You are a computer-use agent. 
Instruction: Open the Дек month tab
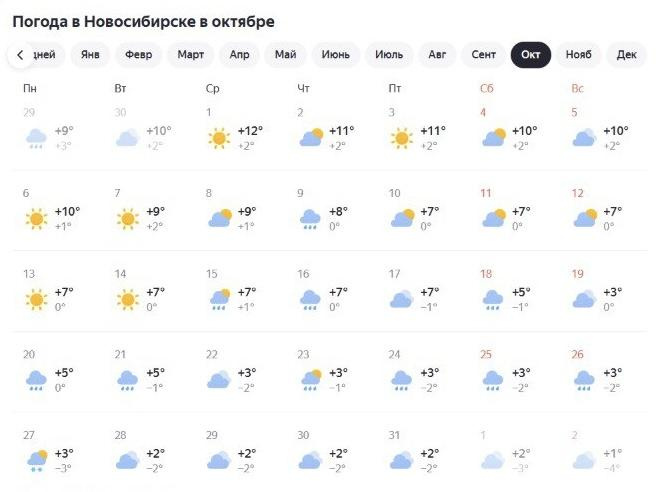(x=627, y=54)
